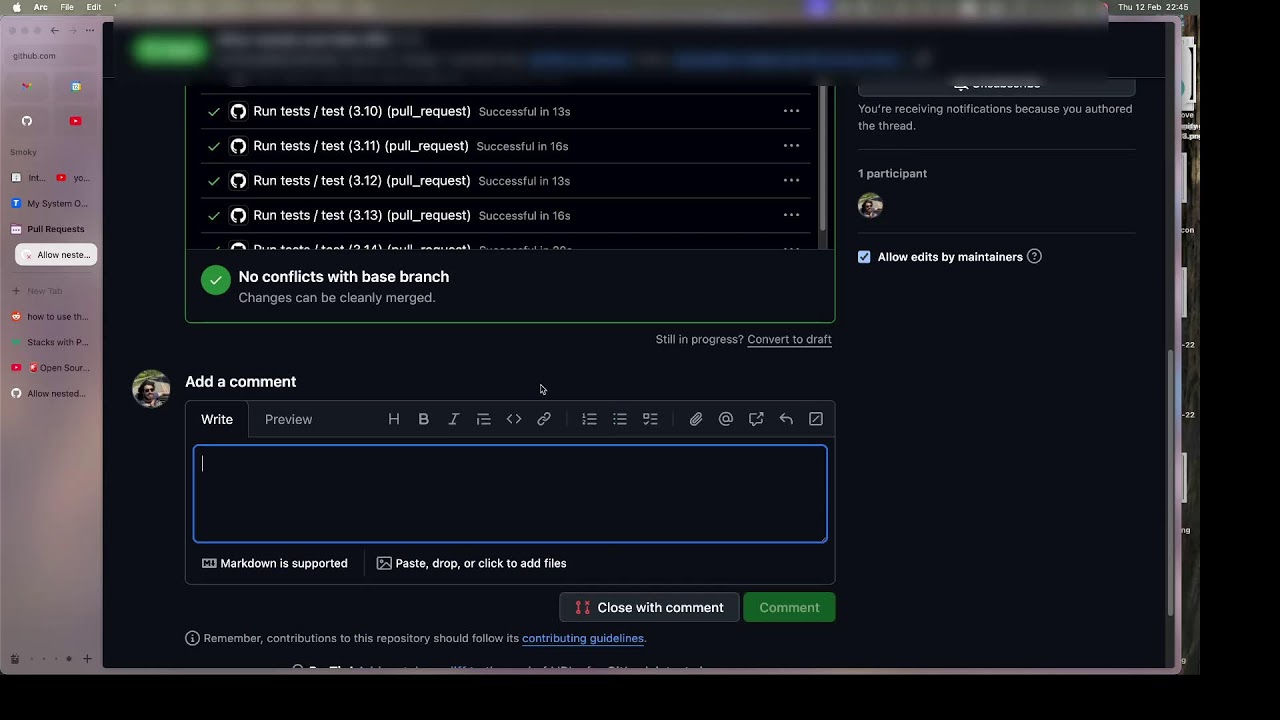
Task: Open slash commands icon in toolbar
Action: click(x=816, y=419)
